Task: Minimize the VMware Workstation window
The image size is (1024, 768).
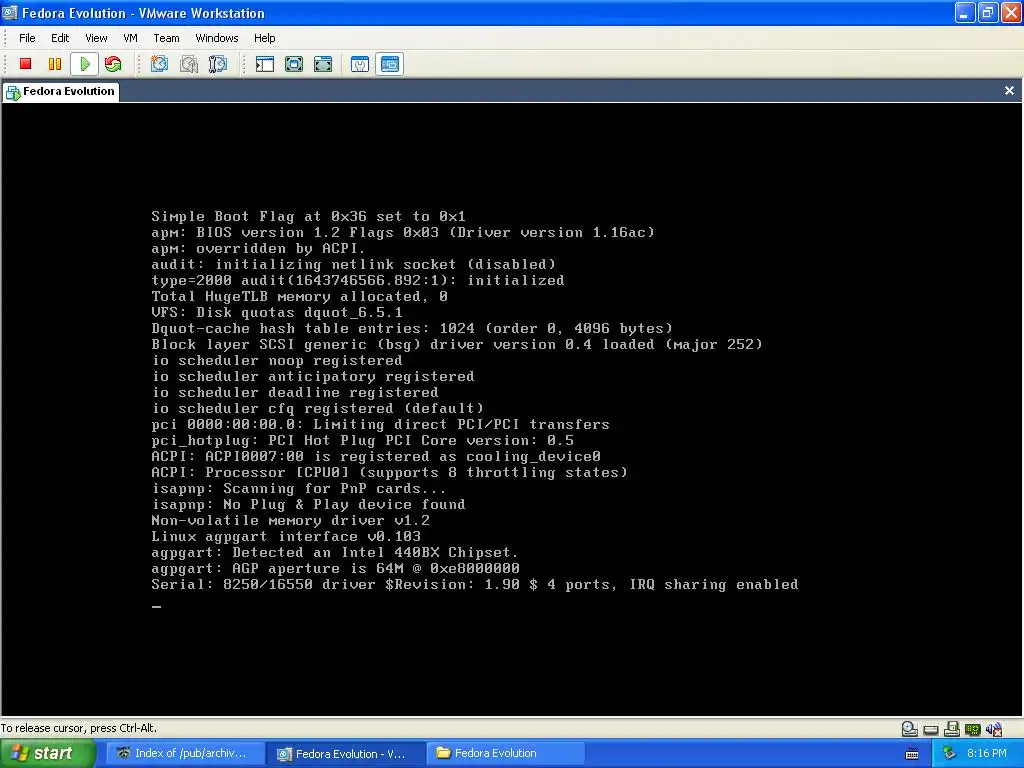Action: [x=965, y=13]
